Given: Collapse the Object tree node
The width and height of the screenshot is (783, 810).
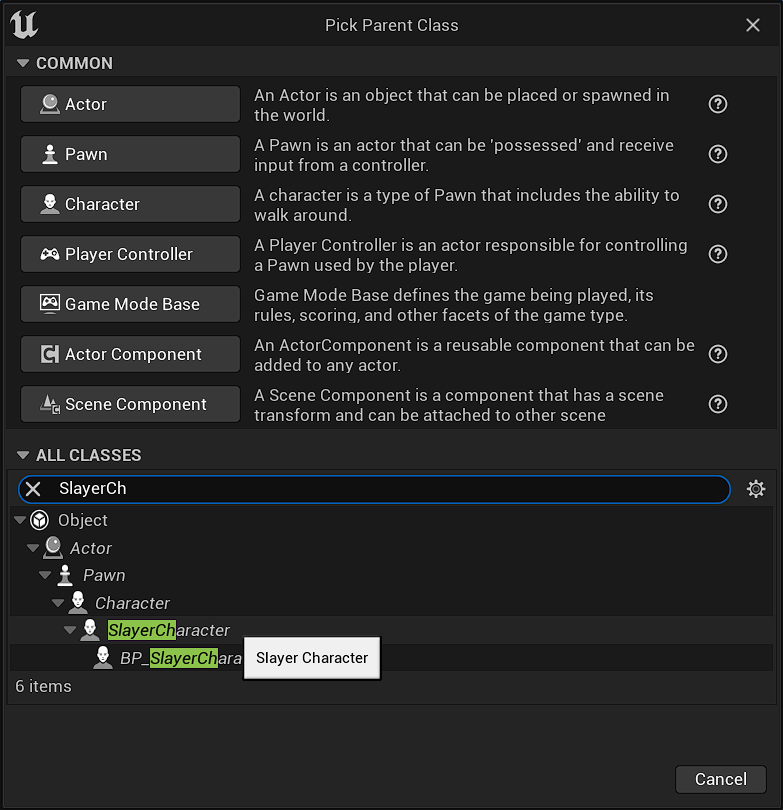Looking at the screenshot, I should tap(20, 520).
